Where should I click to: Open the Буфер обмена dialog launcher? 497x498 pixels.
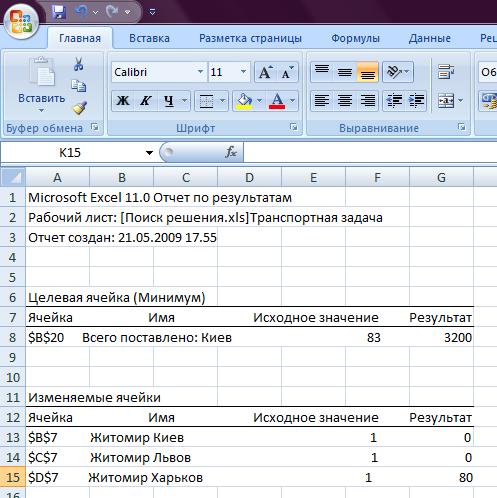tap(95, 127)
